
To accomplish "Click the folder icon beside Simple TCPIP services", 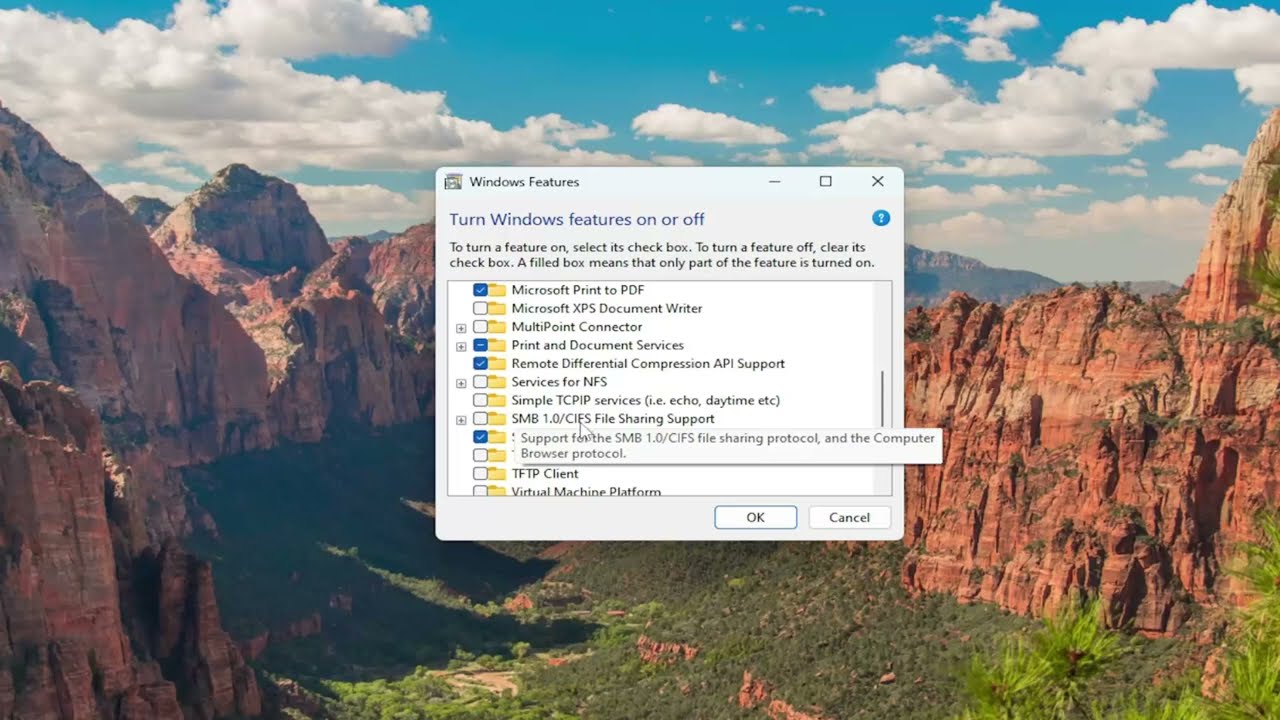I will [497, 400].
